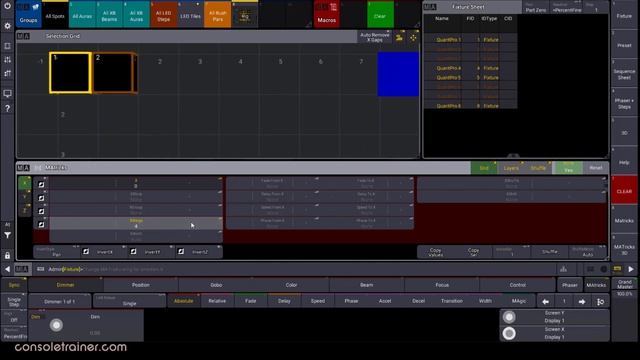Select the green X axis tab in MAtricks
The image size is (640, 360).
click(24, 183)
